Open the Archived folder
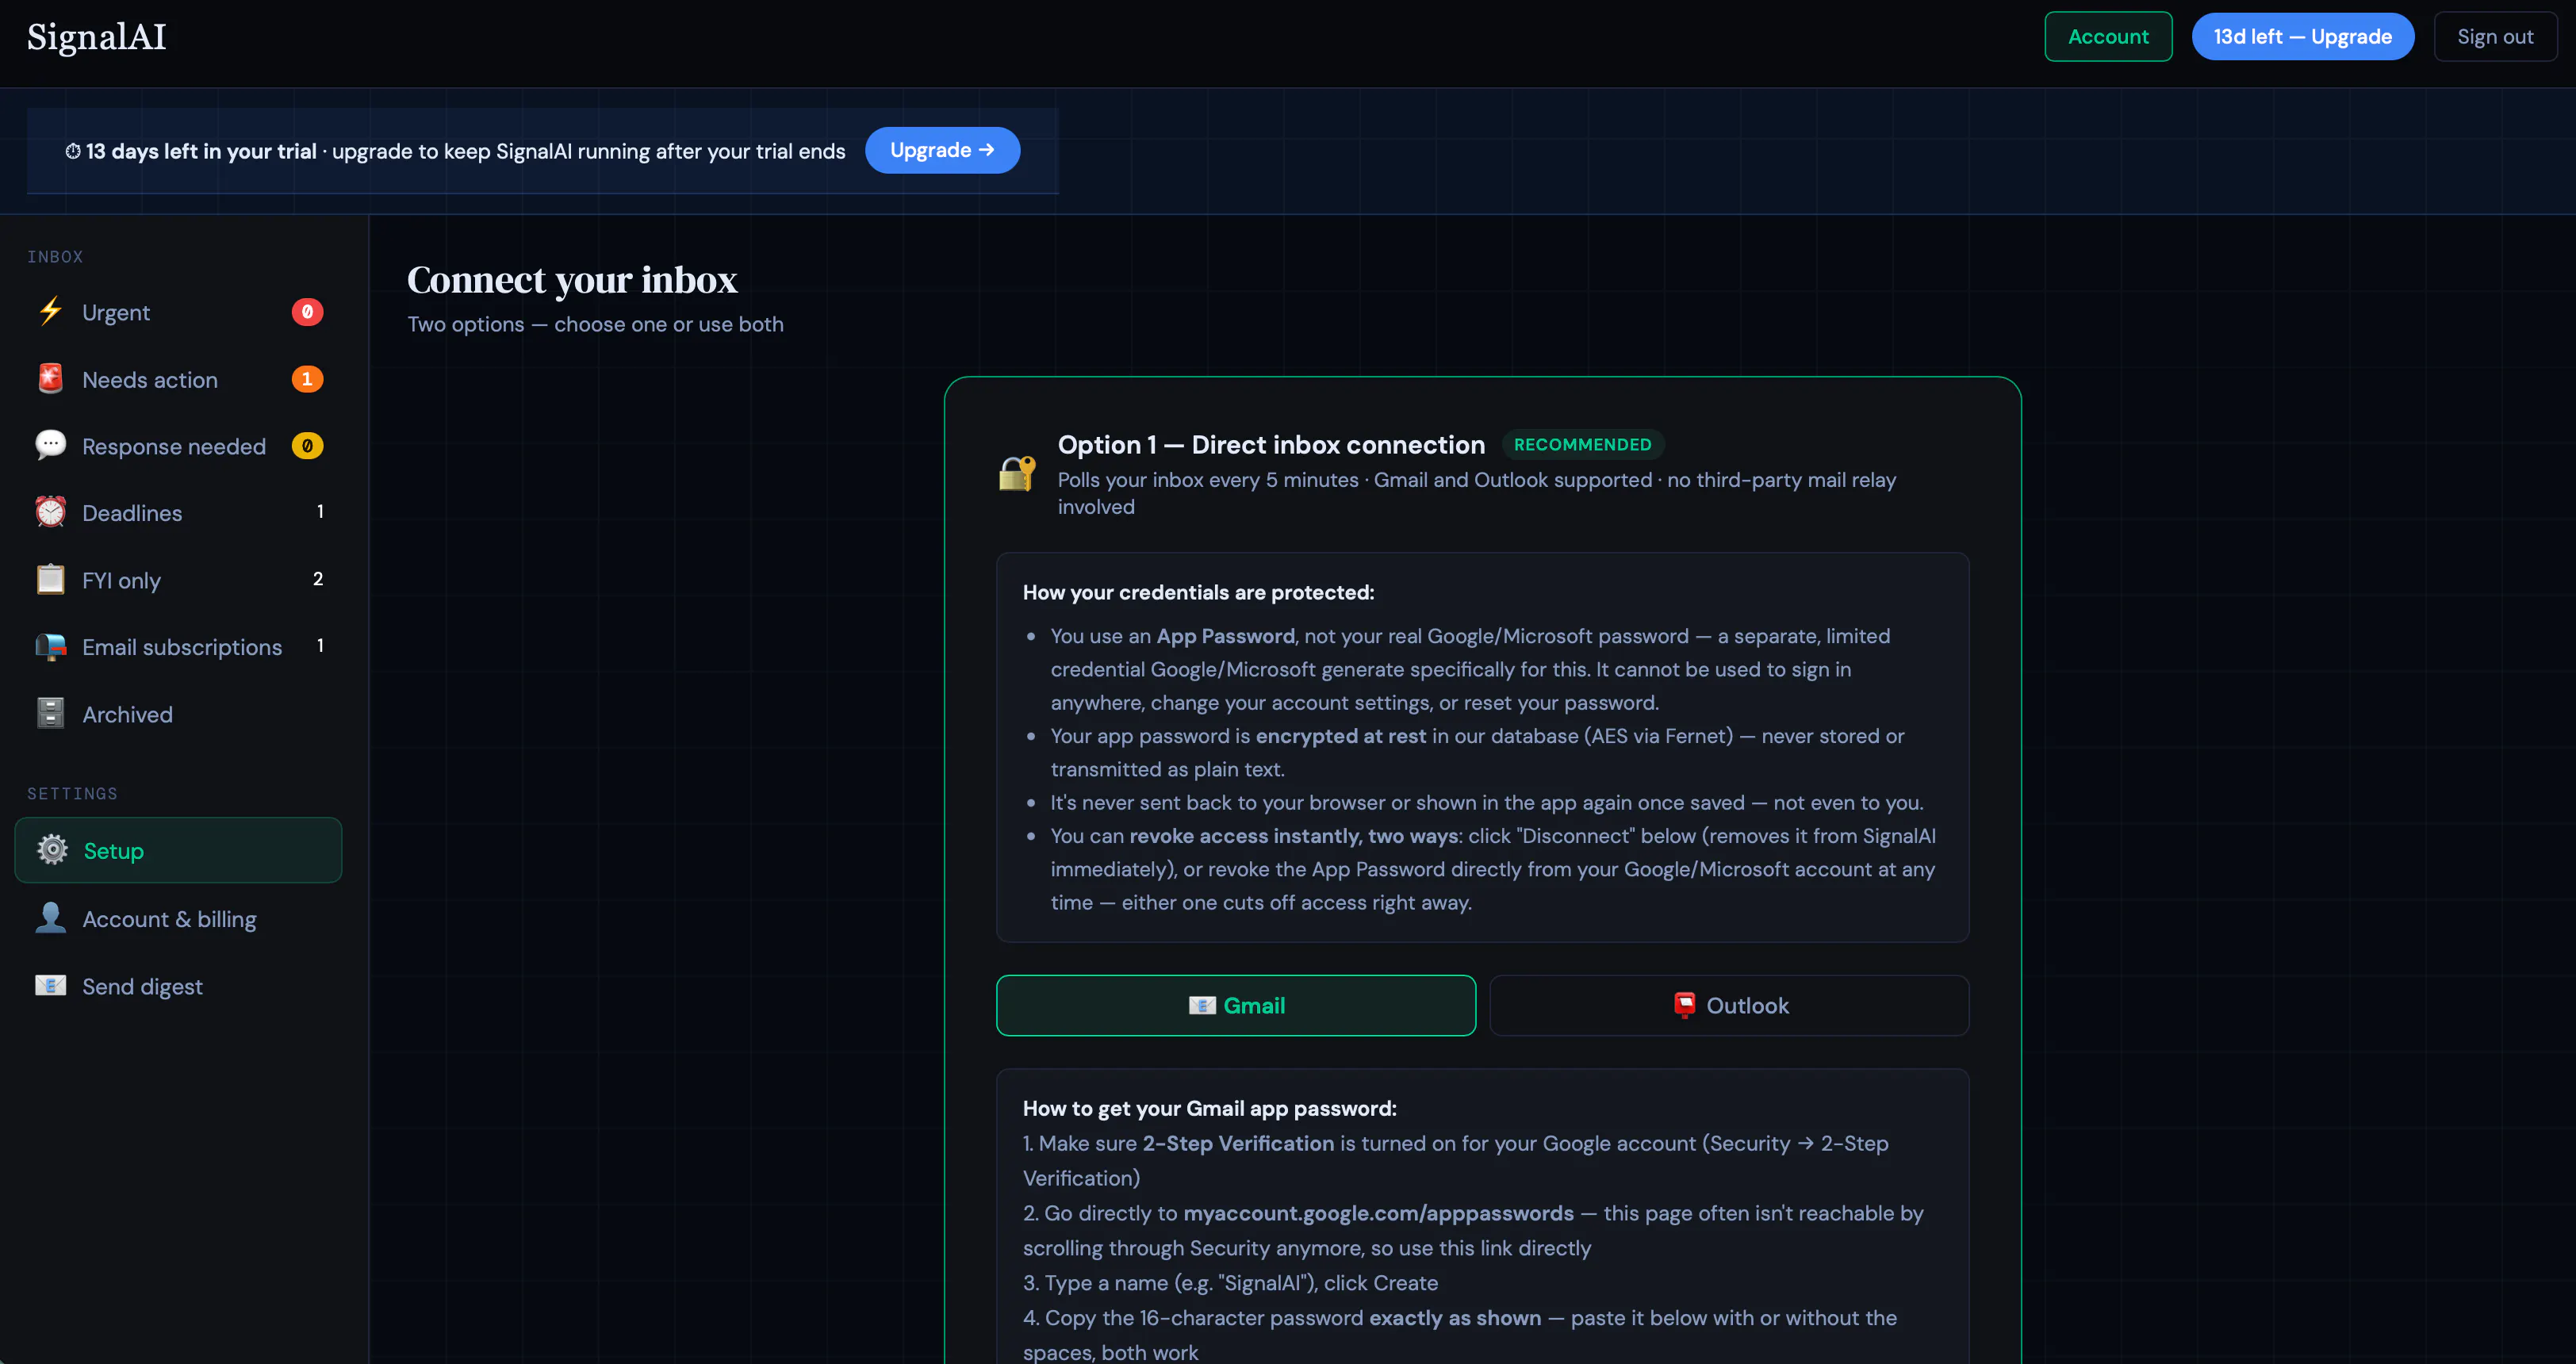Image resolution: width=2576 pixels, height=1364 pixels. point(179,714)
